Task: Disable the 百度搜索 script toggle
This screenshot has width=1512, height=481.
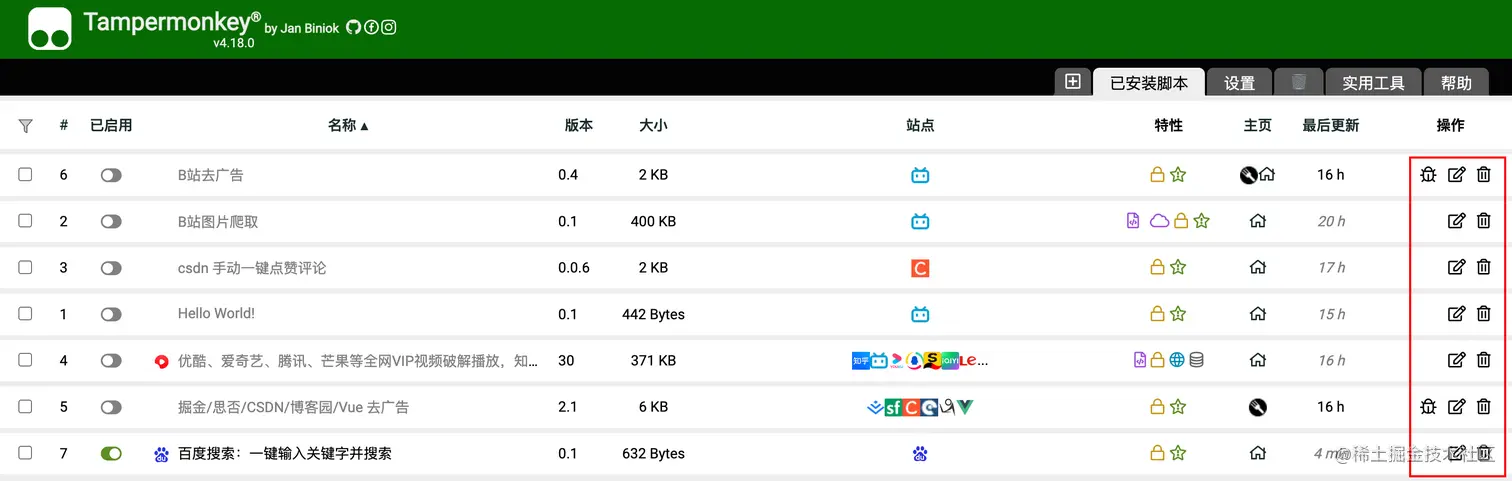Action: click(111, 453)
